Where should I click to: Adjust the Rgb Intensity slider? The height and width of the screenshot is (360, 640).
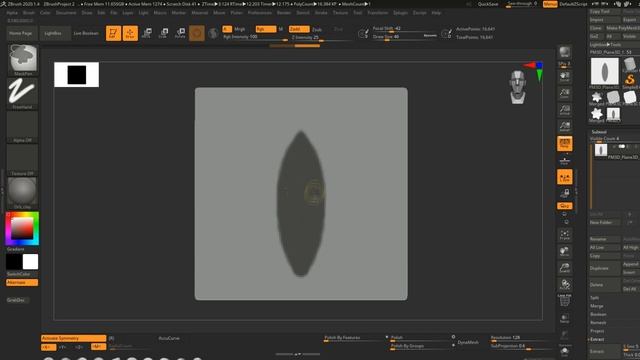(x=256, y=37)
